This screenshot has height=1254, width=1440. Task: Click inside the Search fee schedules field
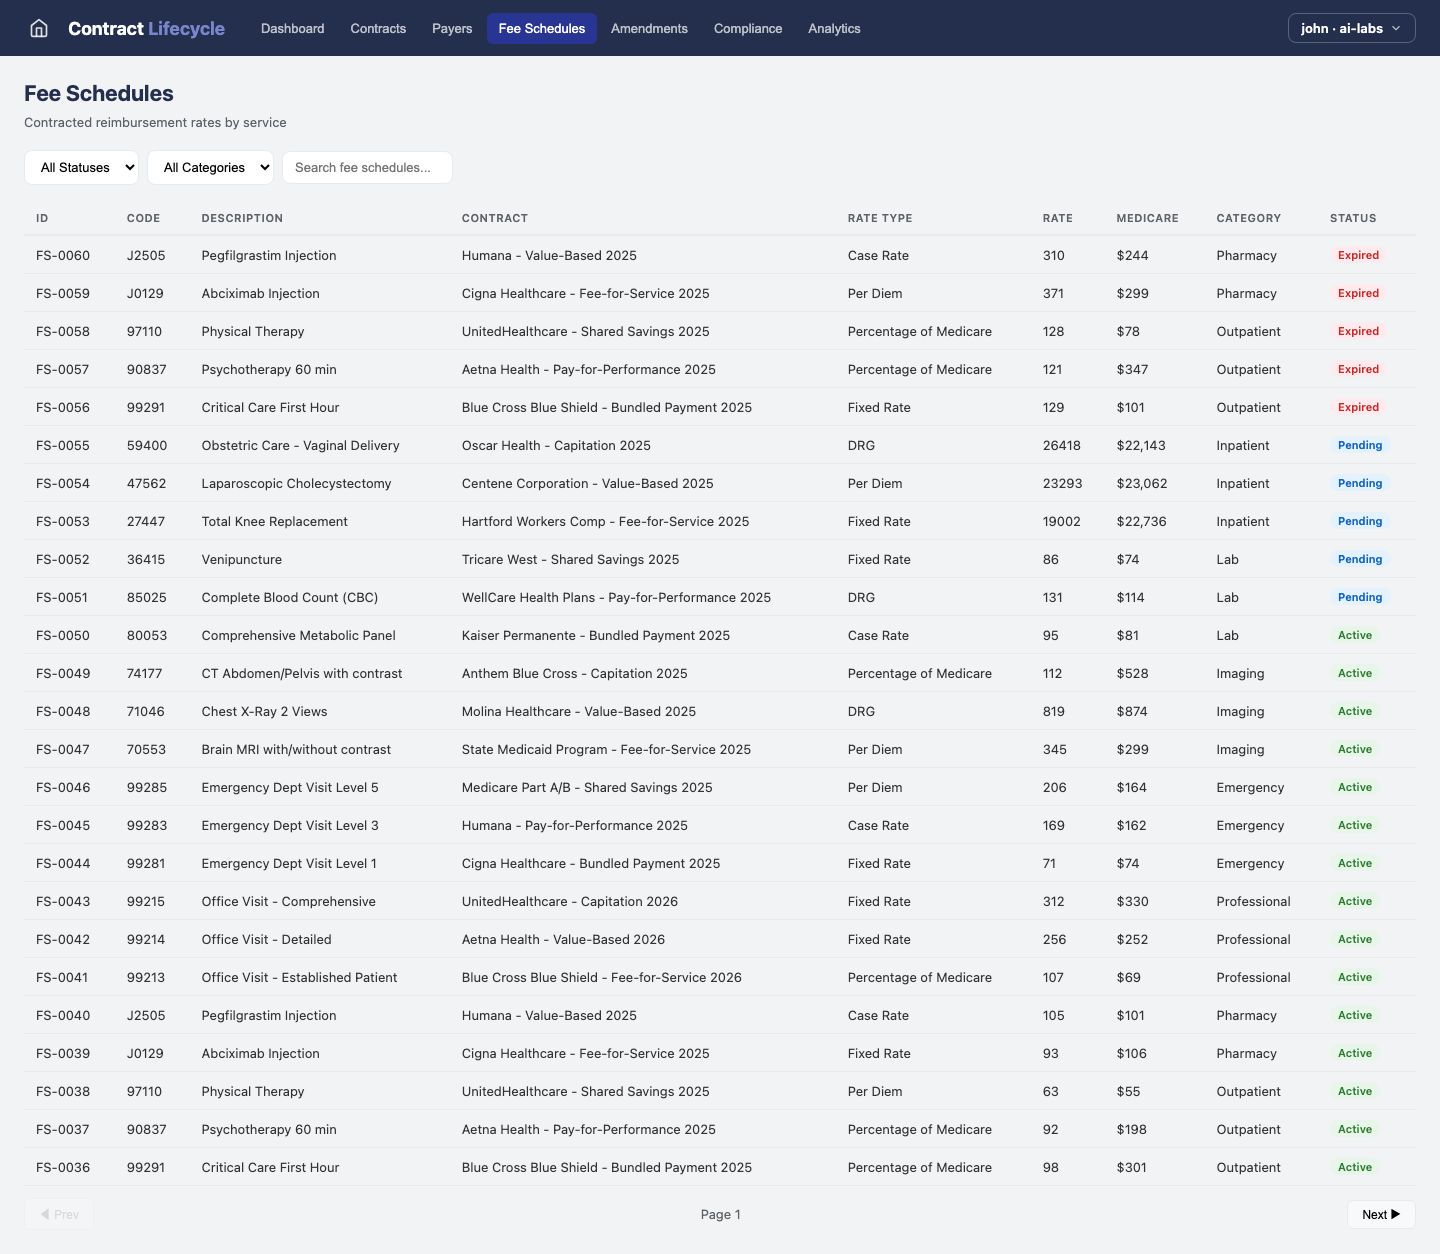click(367, 167)
